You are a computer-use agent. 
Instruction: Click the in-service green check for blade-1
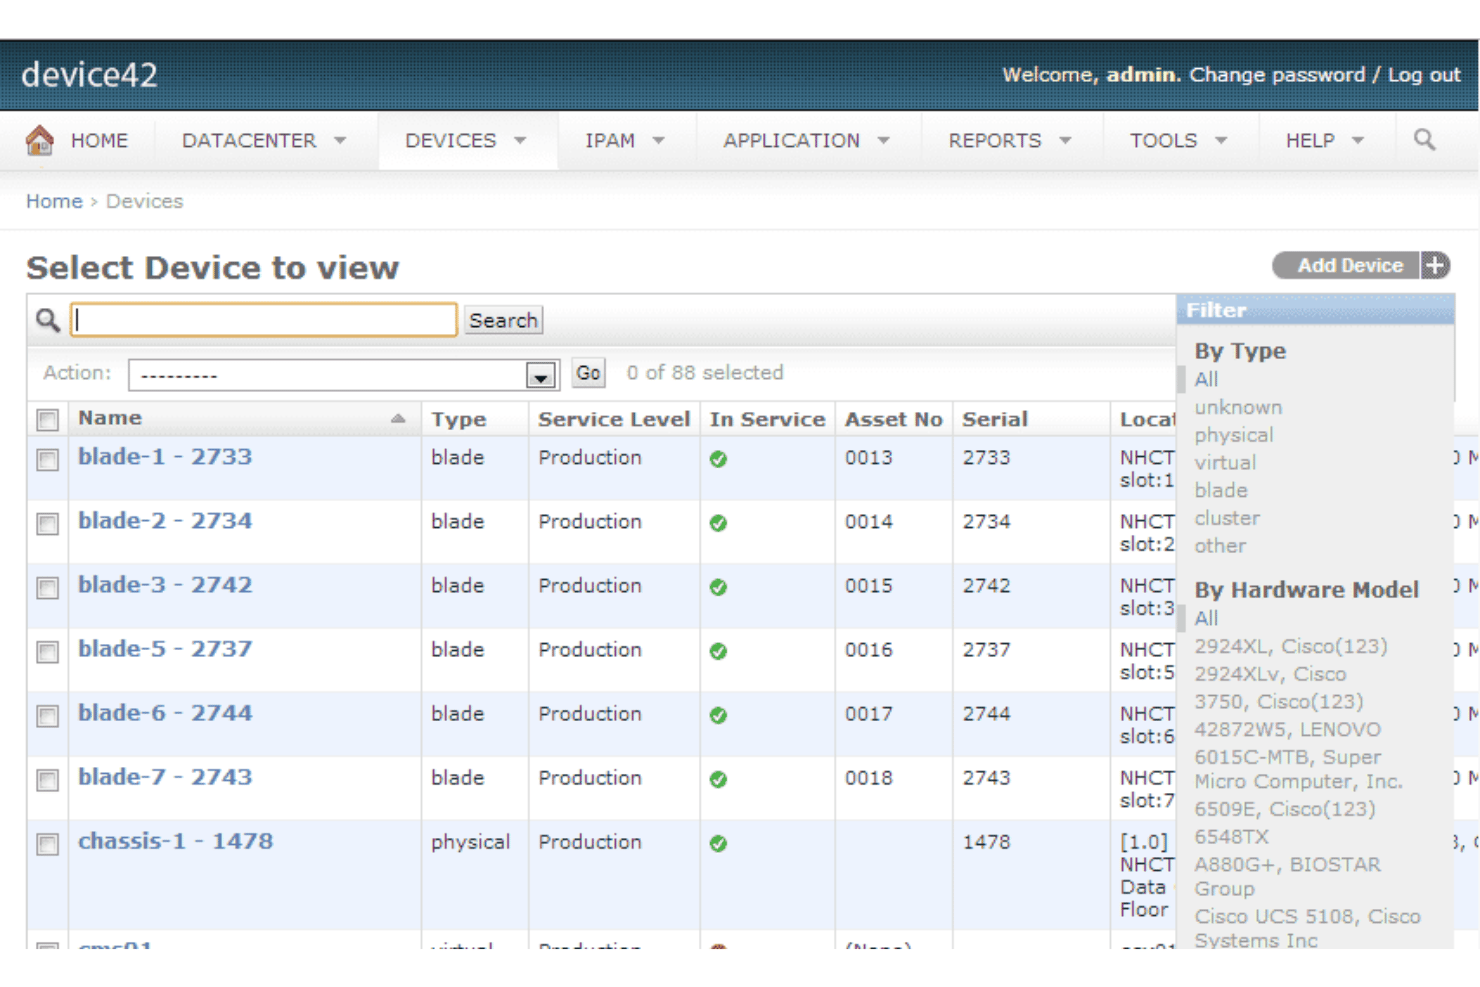pos(718,459)
